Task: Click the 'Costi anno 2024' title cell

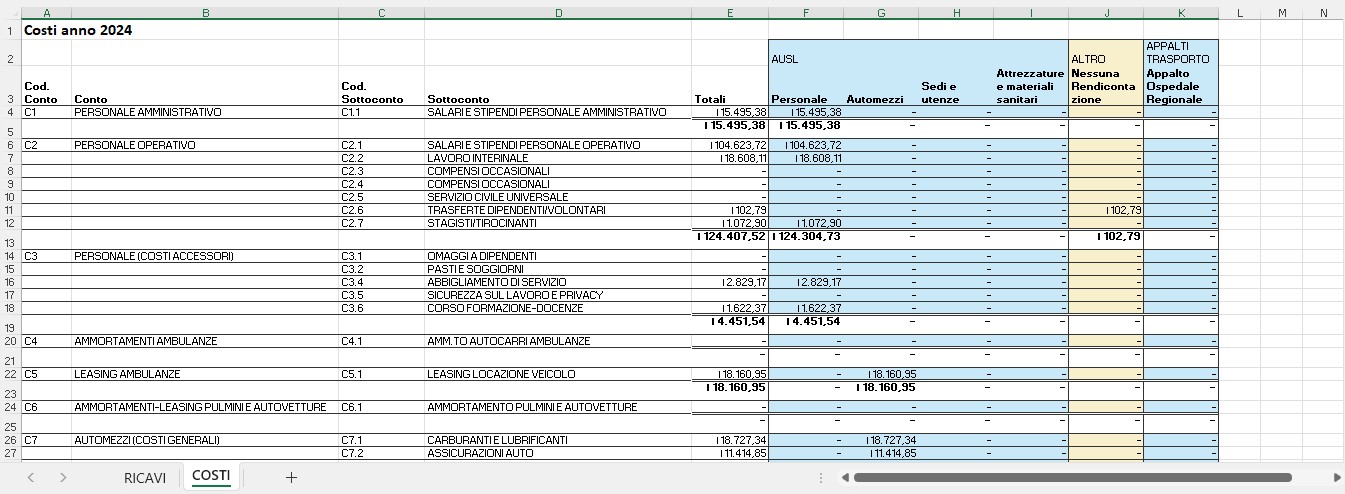Action: (78, 30)
